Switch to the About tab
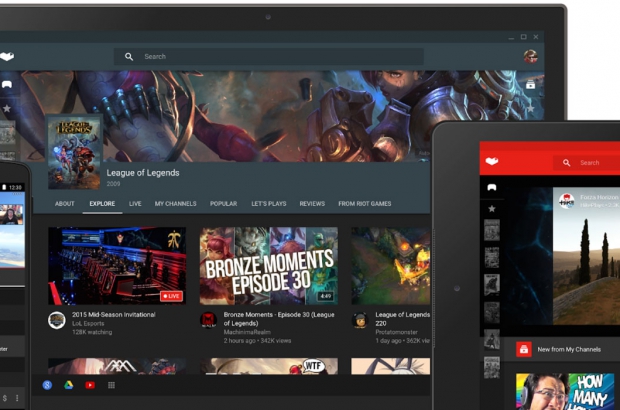This screenshot has height=410, width=620. coord(65,203)
